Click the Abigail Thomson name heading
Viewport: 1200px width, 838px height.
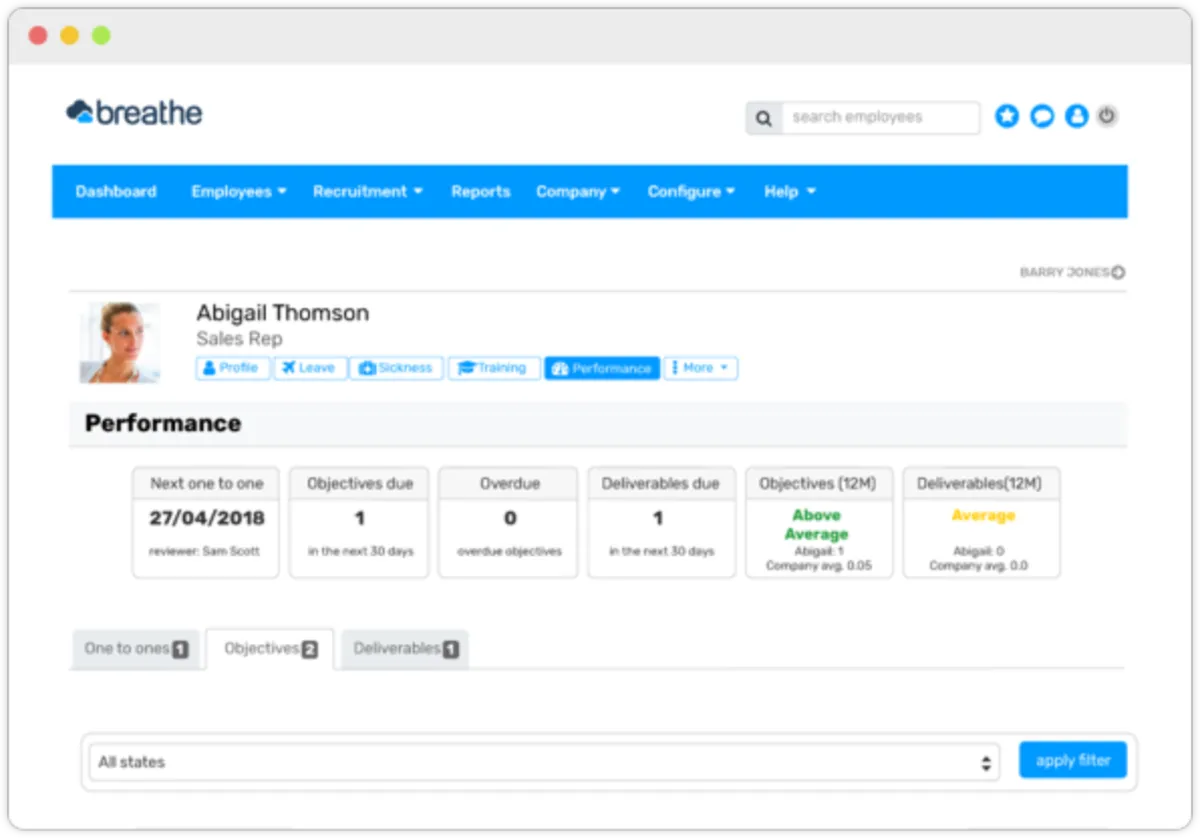(x=283, y=313)
